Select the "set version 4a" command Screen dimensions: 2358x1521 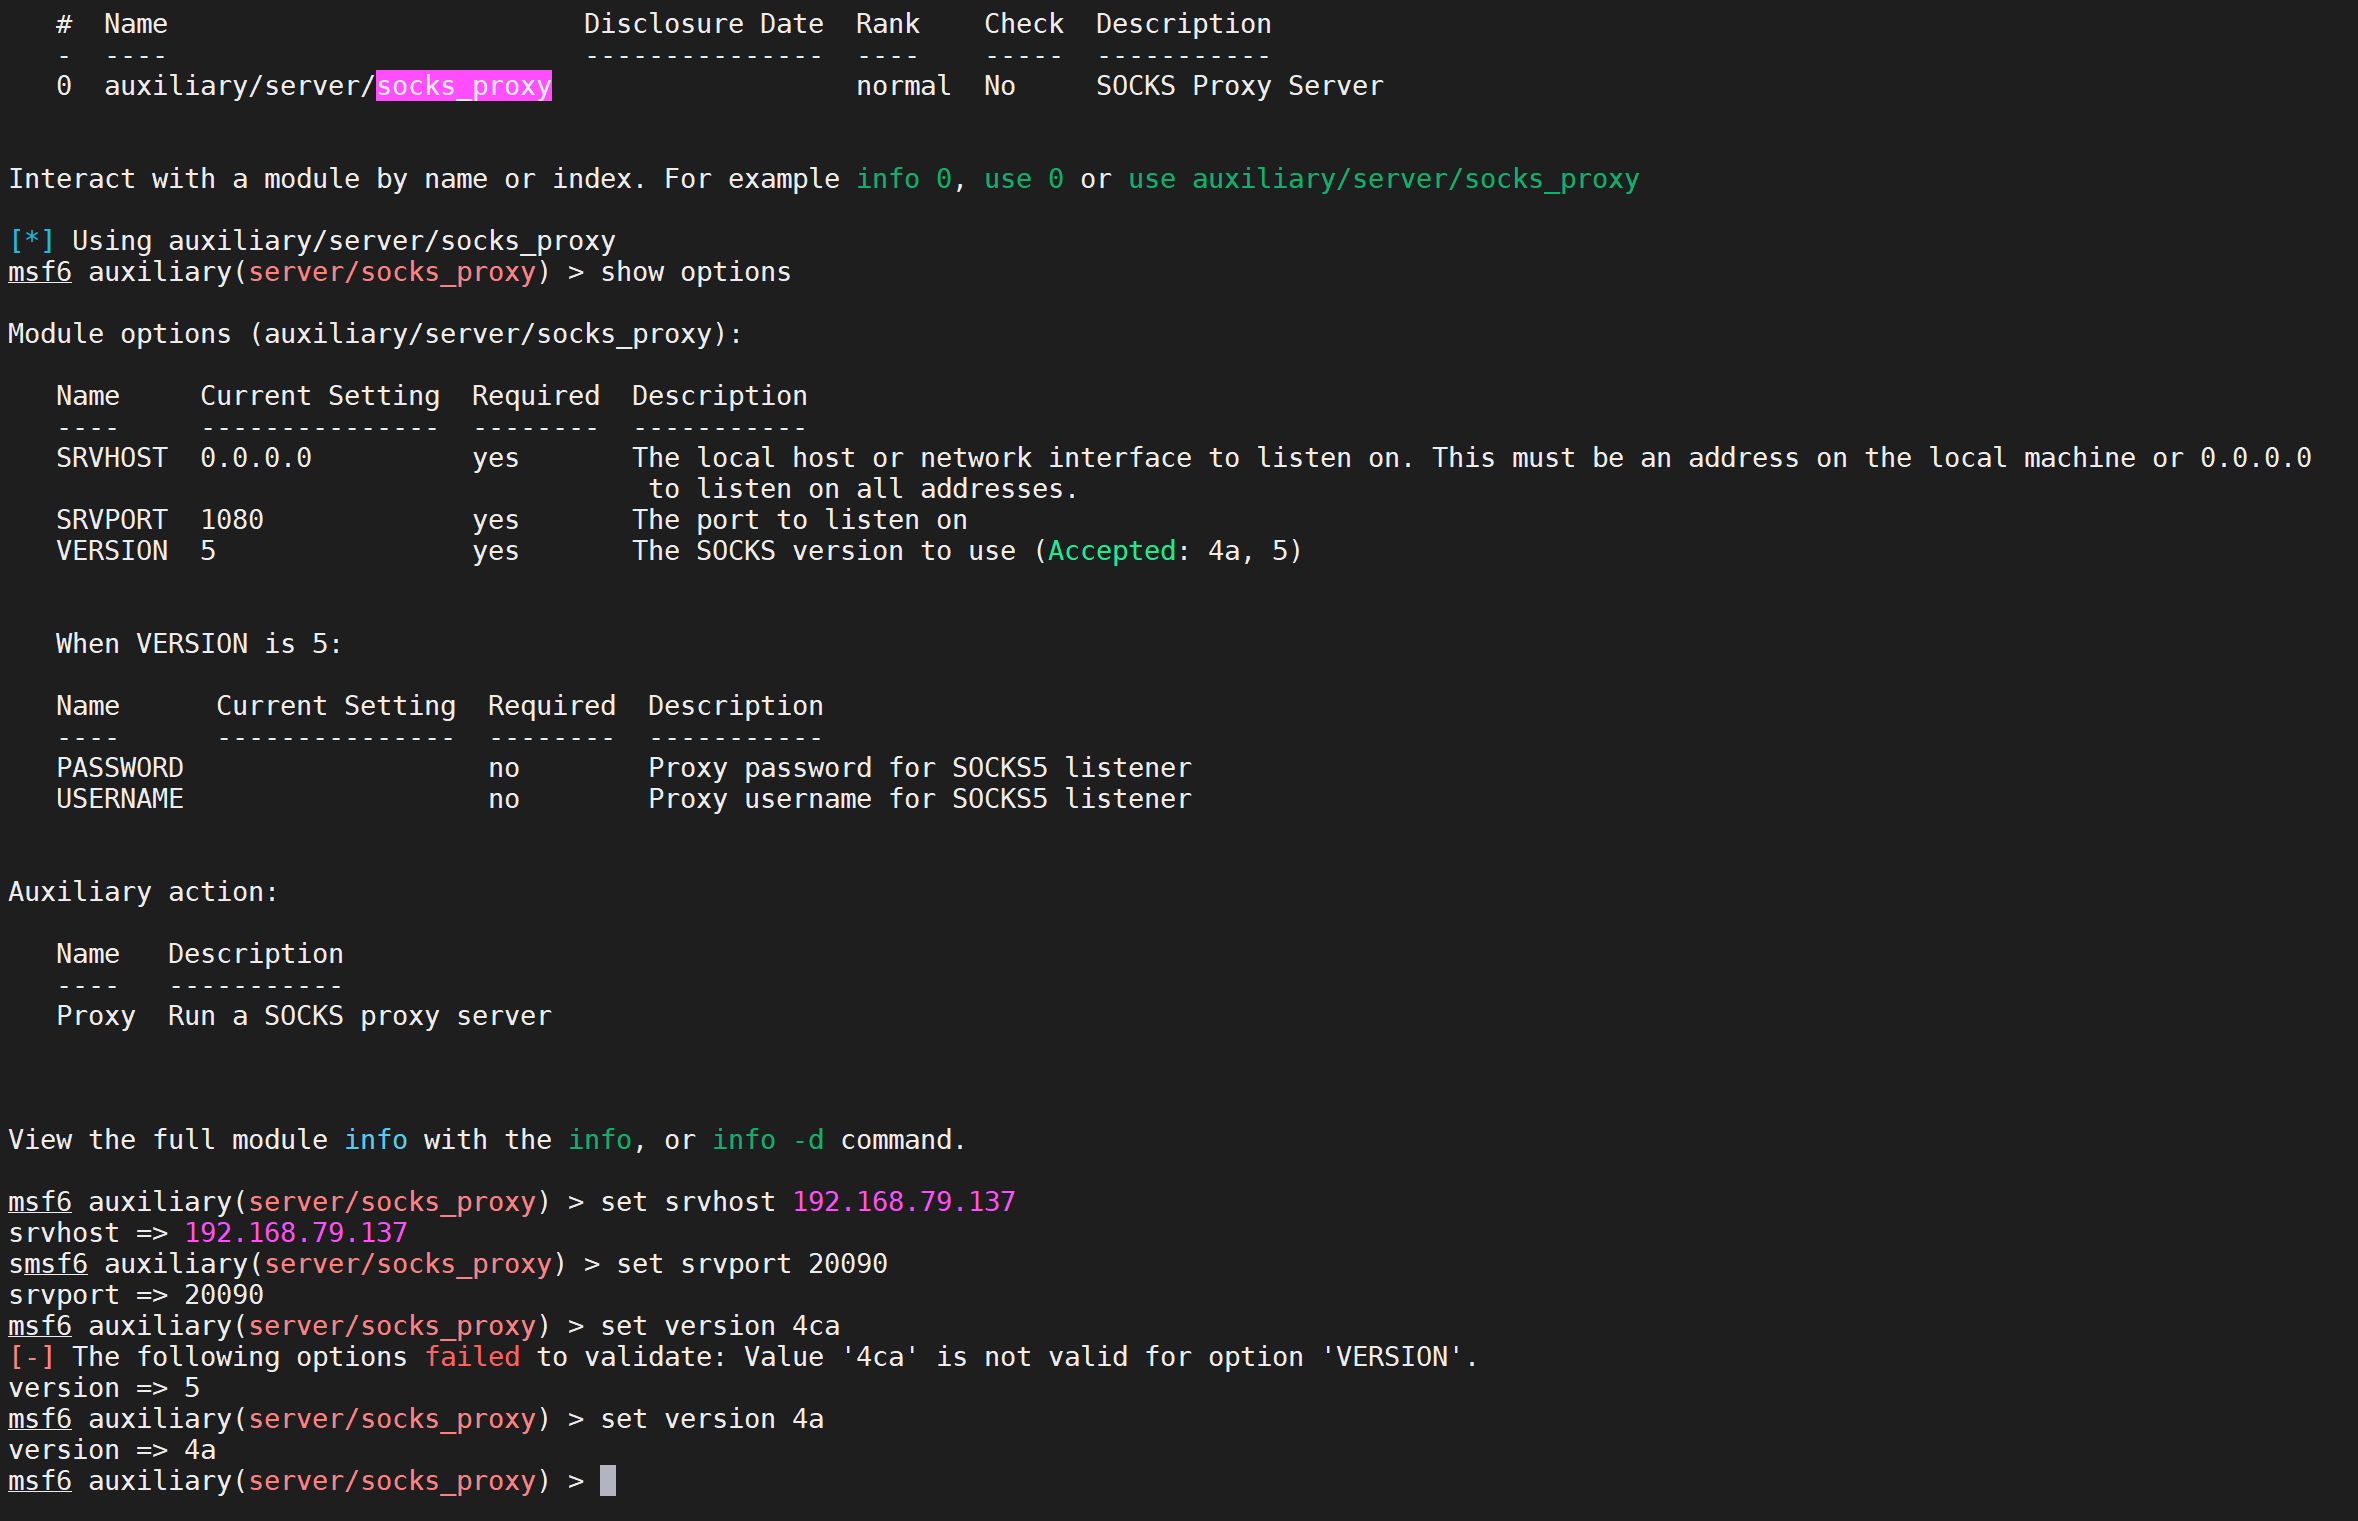712,1419
